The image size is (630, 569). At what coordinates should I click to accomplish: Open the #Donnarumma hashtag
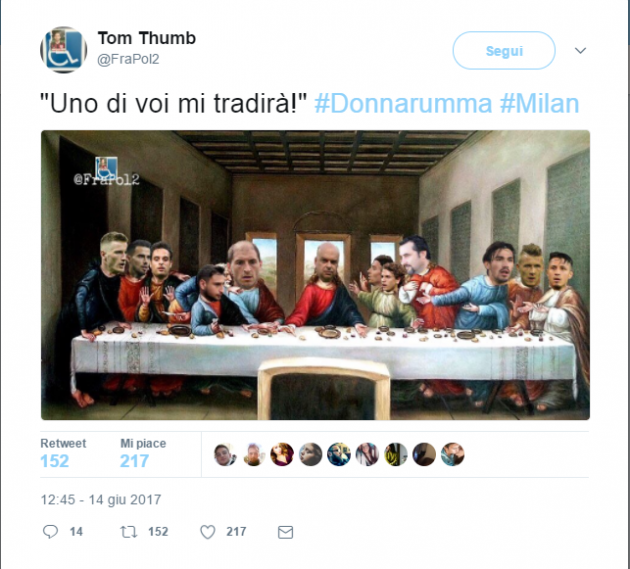click(x=403, y=104)
